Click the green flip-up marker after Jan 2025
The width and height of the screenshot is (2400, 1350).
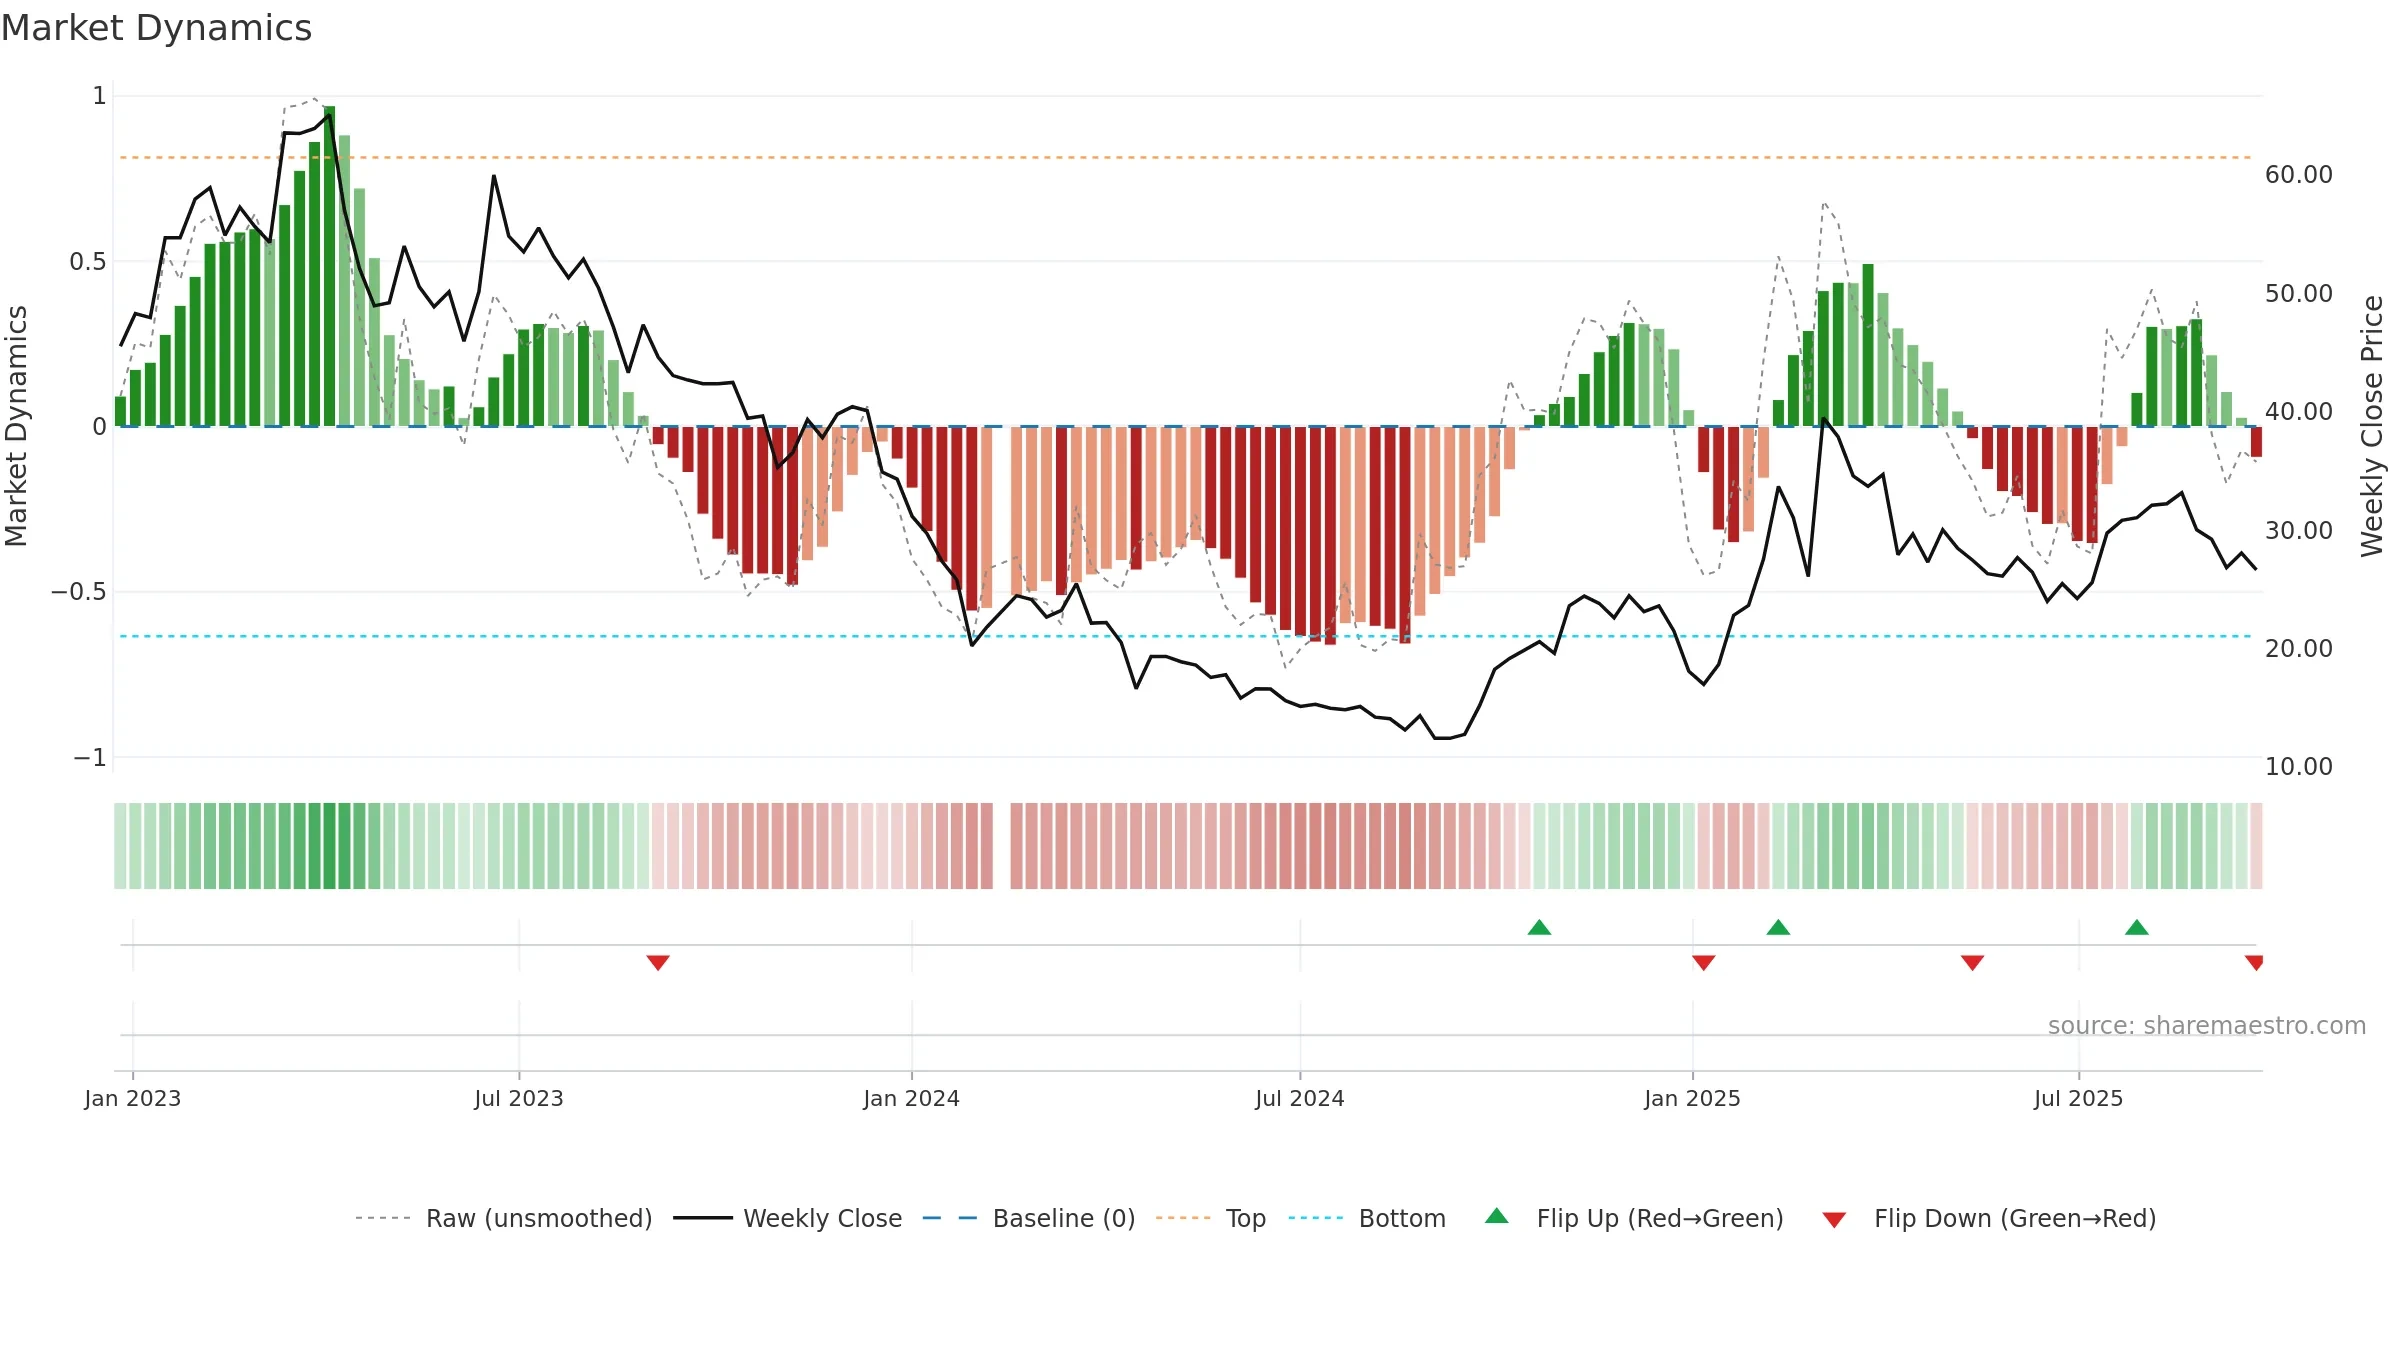[x=1778, y=927]
